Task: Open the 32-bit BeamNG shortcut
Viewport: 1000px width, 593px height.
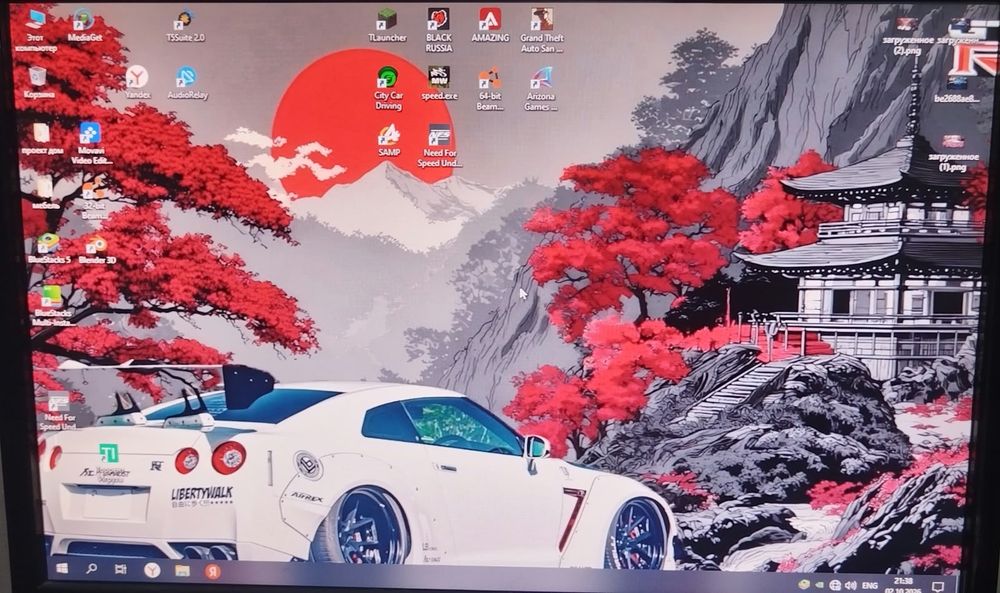Action: pos(94,199)
